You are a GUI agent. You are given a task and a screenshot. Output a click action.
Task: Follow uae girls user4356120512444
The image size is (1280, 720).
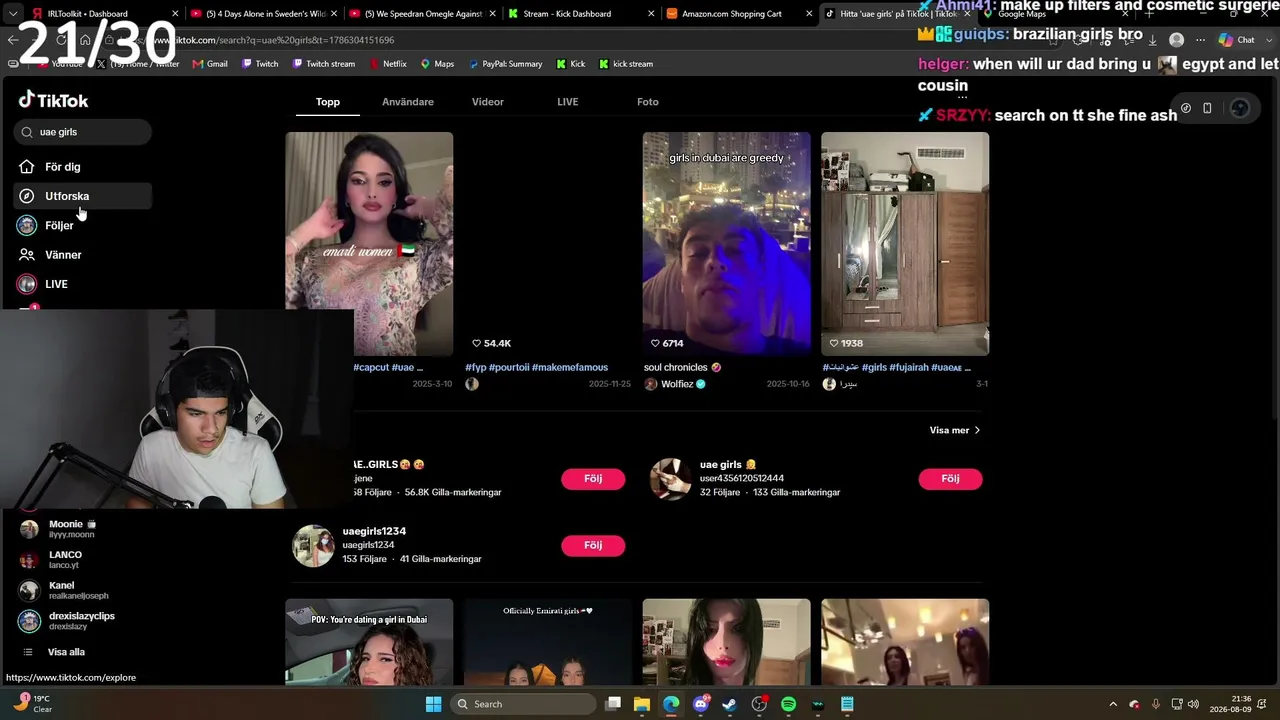950,479
